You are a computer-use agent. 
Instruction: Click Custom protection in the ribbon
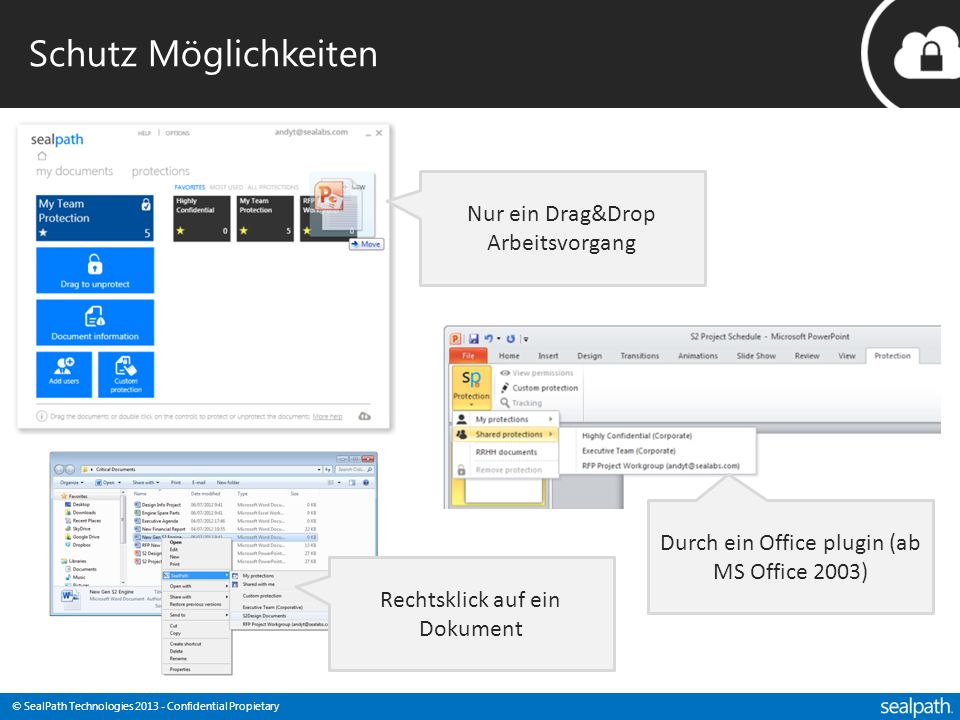[x=539, y=388]
